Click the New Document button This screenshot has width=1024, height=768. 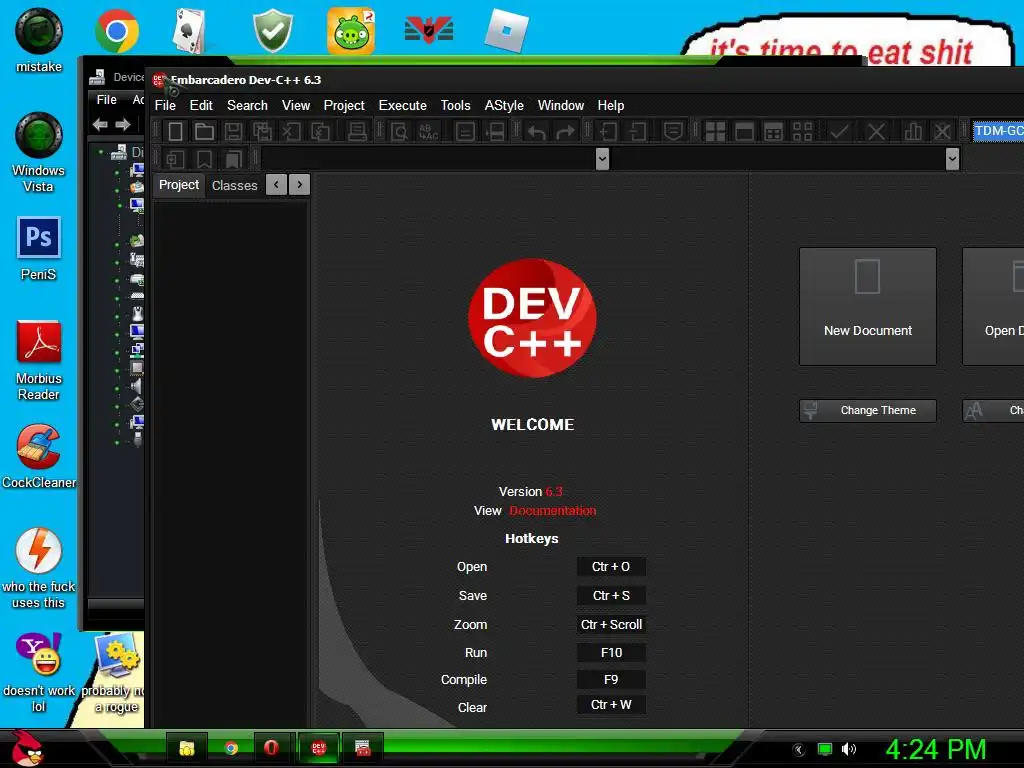[x=868, y=306]
